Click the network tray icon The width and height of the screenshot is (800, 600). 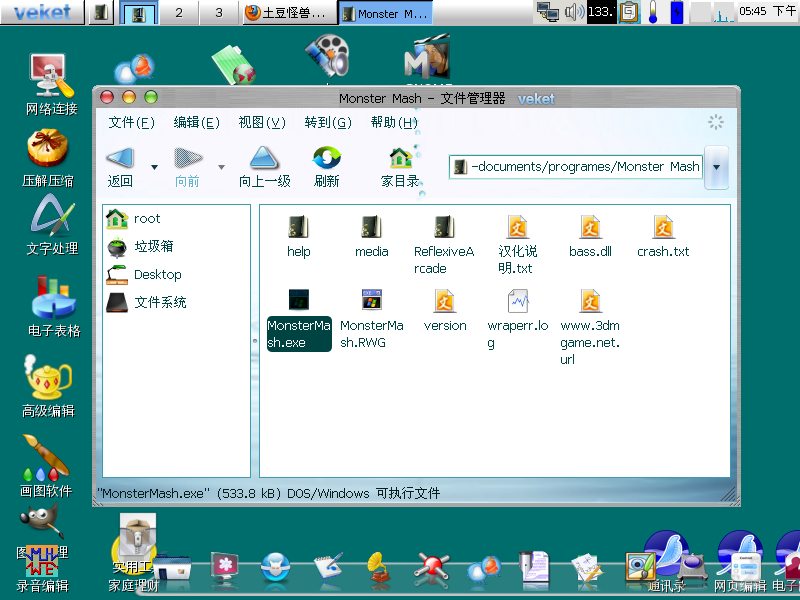click(x=548, y=12)
